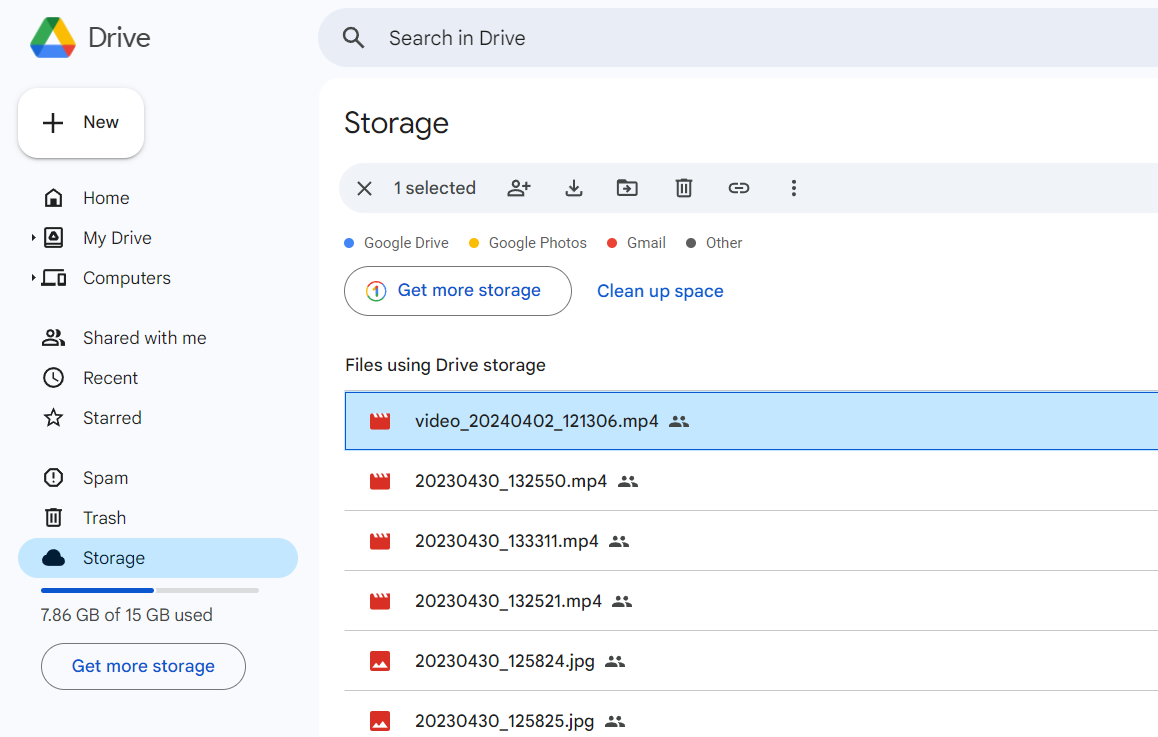Click the Get more storage button
This screenshot has width=1158, height=737.
(x=457, y=290)
